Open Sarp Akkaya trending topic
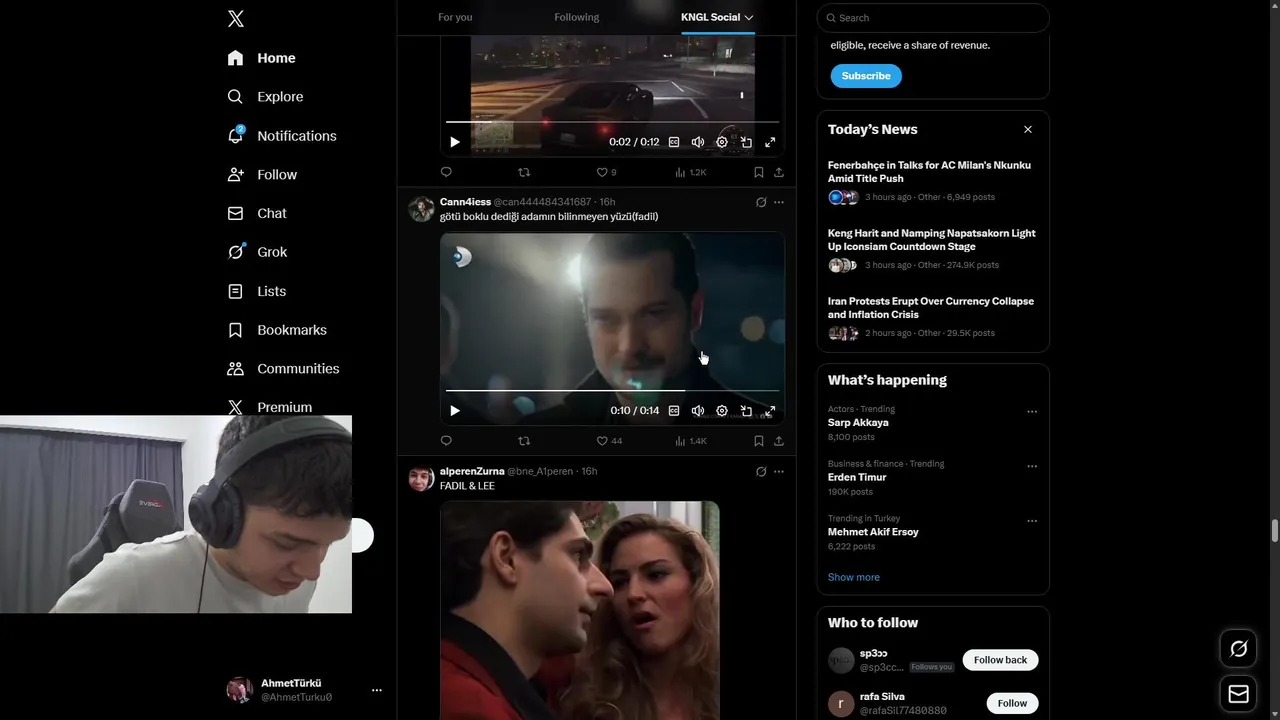 (x=858, y=423)
